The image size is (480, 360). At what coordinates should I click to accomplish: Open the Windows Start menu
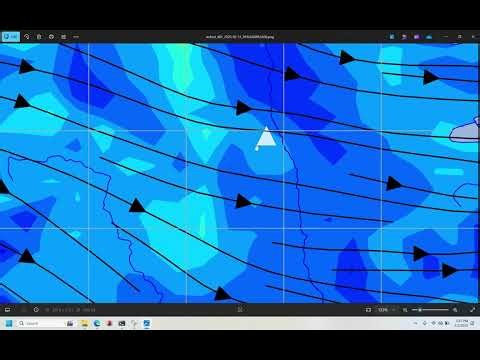tap(9, 323)
